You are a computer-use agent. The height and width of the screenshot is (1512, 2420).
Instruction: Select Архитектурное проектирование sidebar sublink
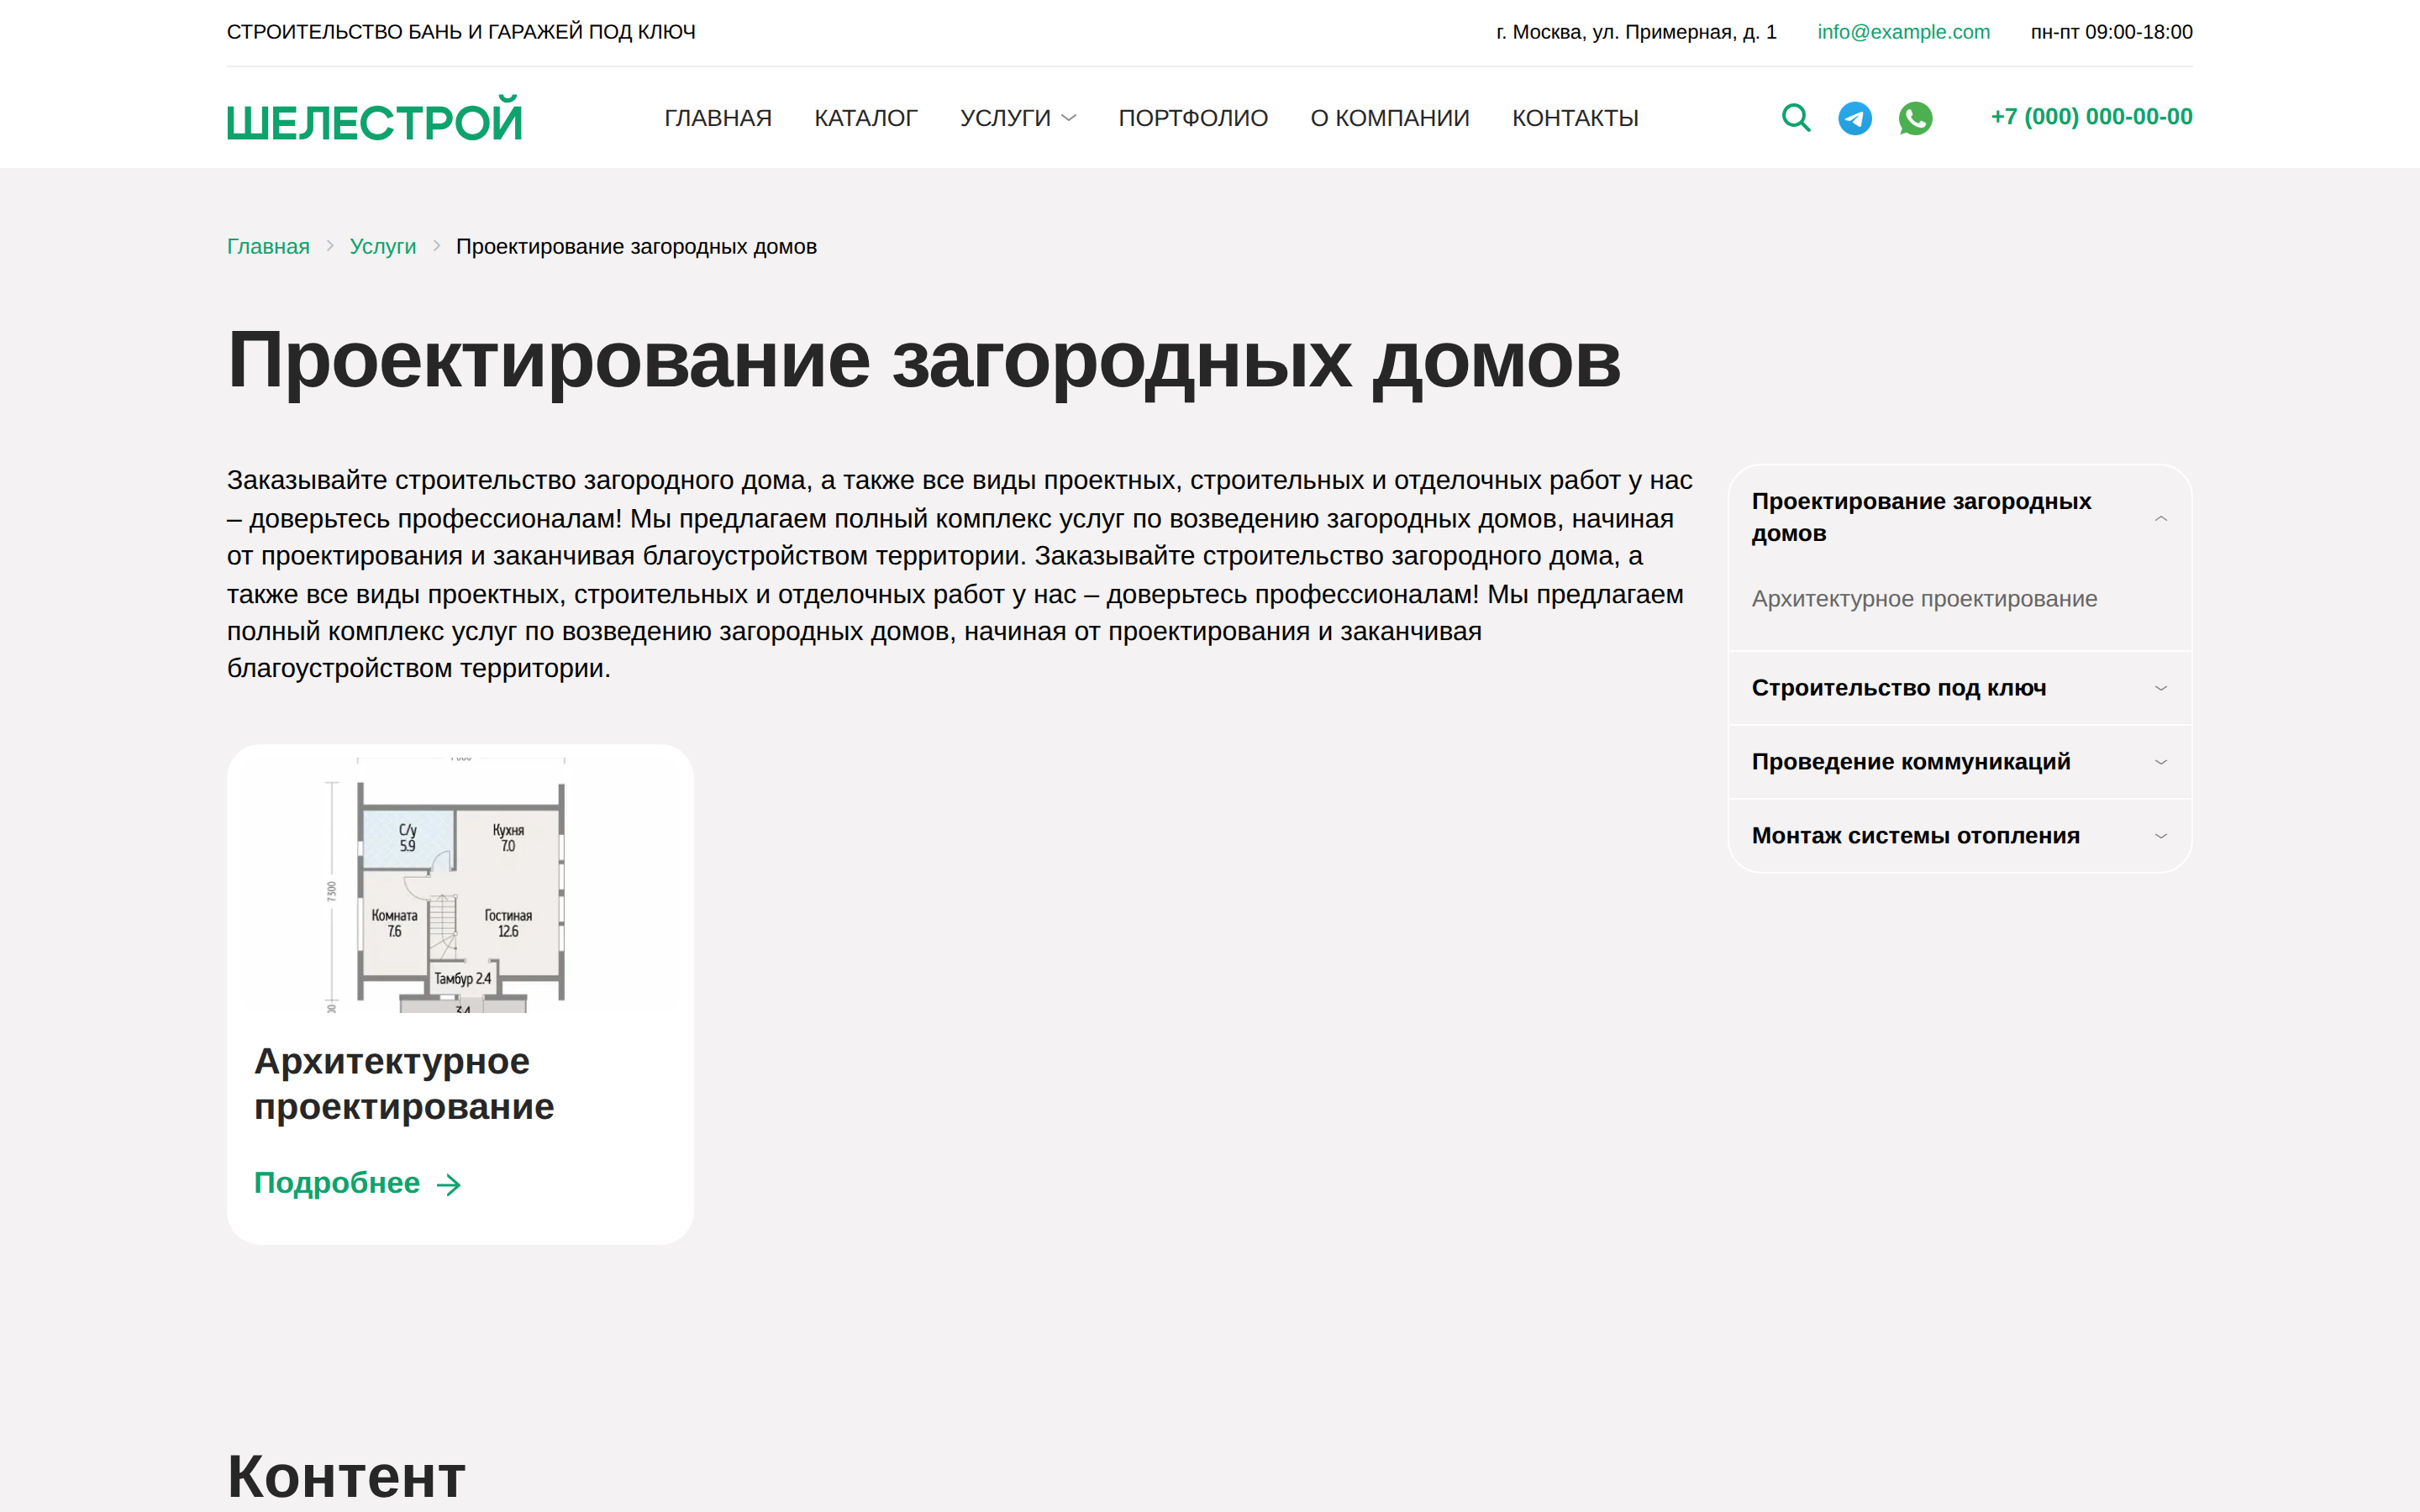click(x=1923, y=599)
